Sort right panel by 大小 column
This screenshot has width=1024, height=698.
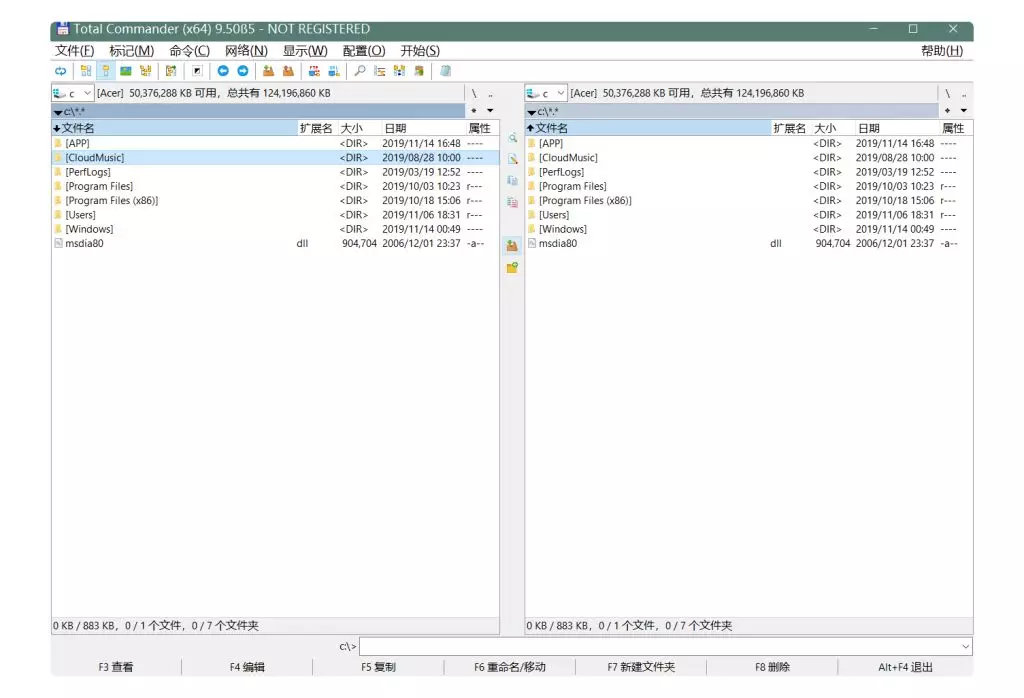pyautogui.click(x=832, y=128)
